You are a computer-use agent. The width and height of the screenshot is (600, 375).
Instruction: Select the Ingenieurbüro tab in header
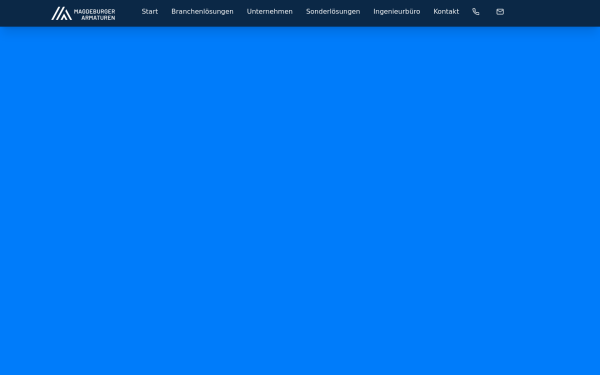pyautogui.click(x=396, y=11)
